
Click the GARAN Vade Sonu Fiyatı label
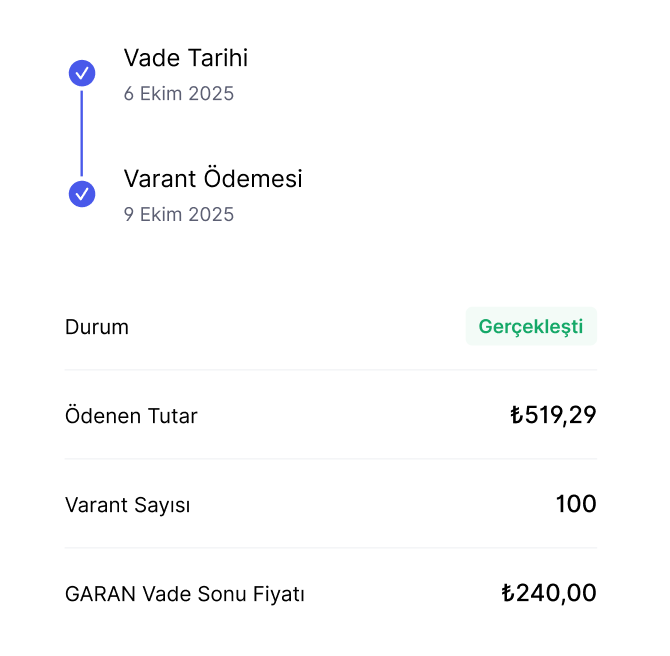[x=185, y=594]
